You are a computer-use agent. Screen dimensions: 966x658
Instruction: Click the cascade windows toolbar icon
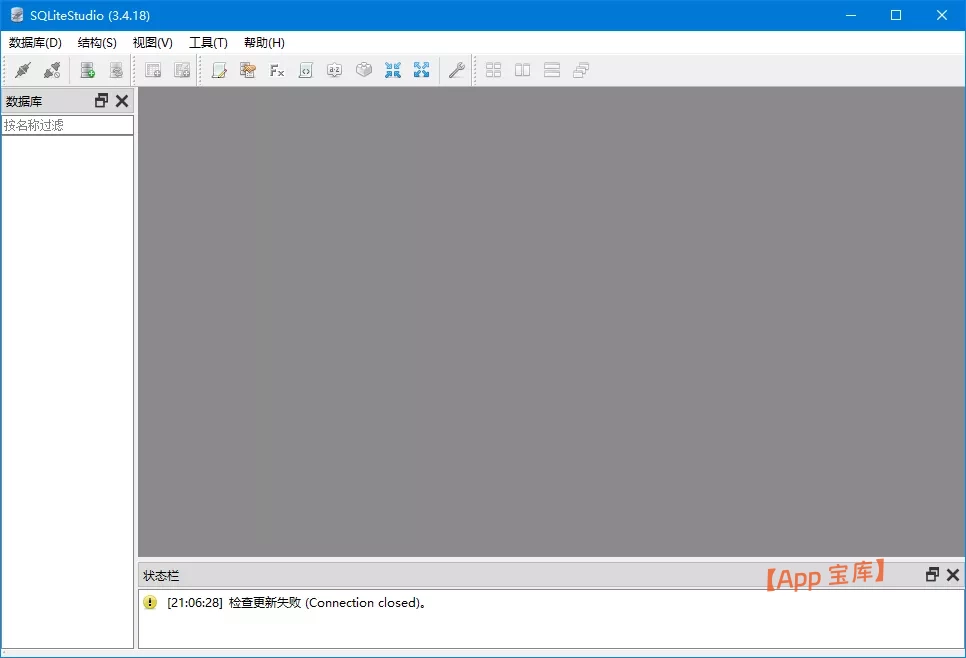pyautogui.click(x=581, y=70)
